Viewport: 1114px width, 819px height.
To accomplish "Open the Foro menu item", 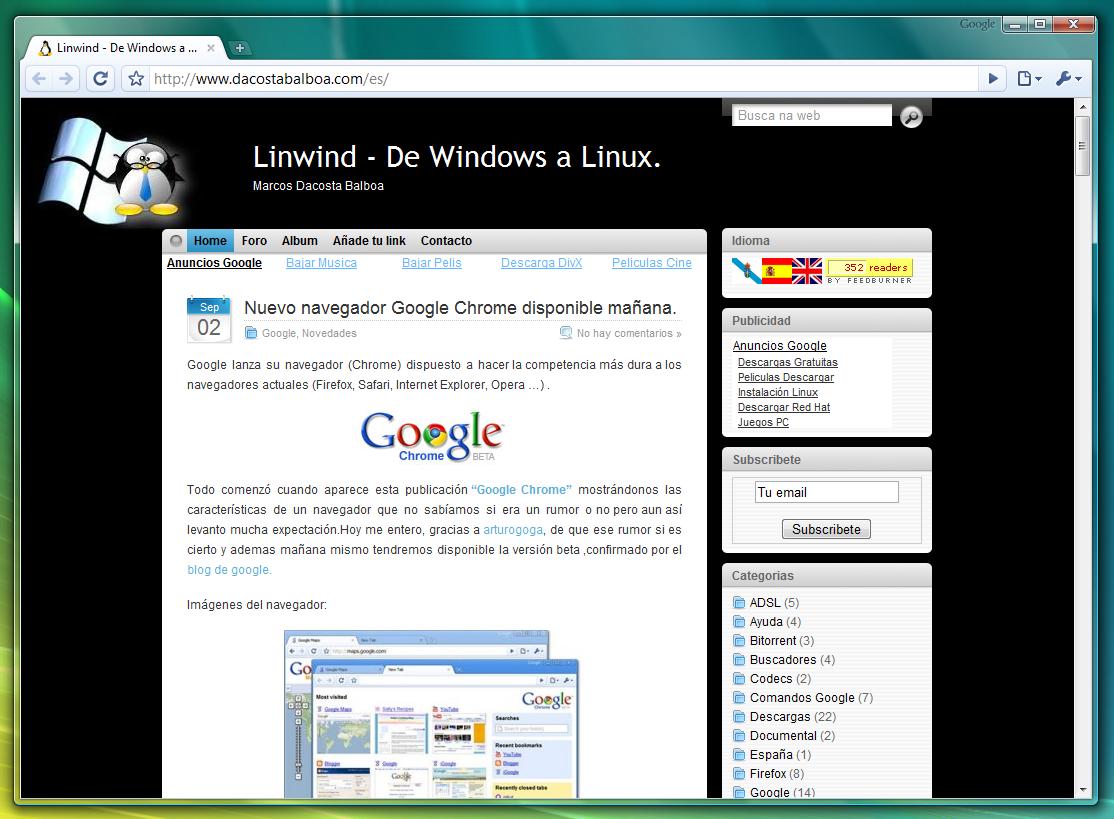I will pos(254,241).
